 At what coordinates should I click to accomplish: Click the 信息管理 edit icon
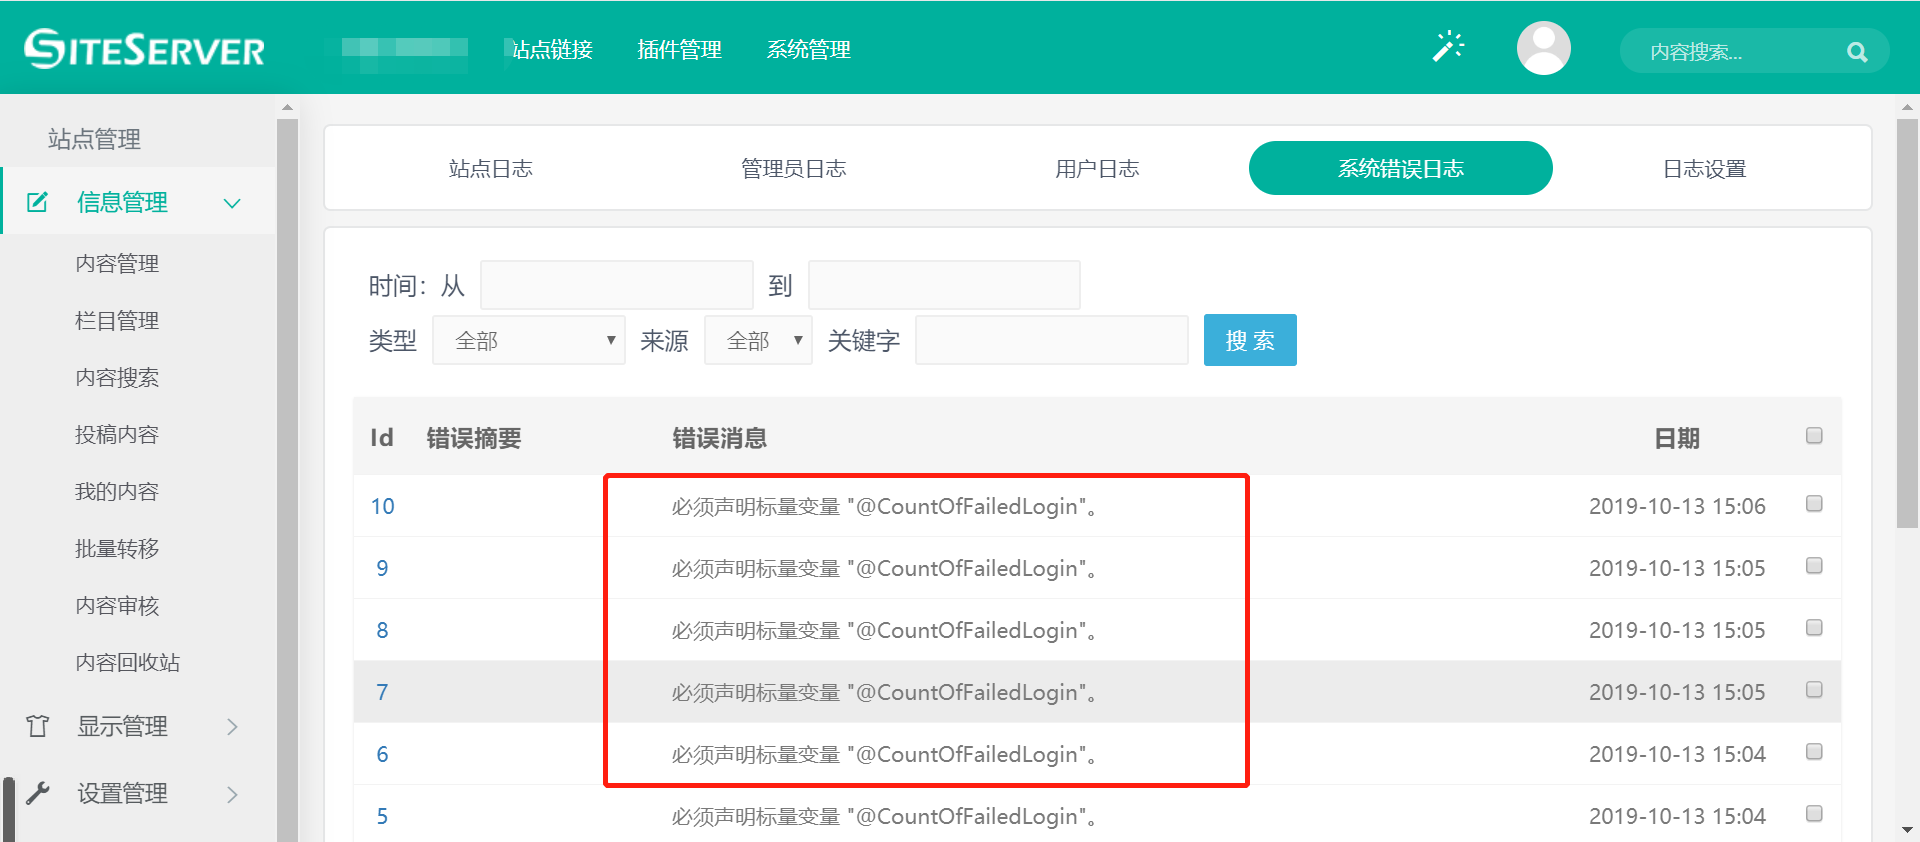pyautogui.click(x=37, y=202)
